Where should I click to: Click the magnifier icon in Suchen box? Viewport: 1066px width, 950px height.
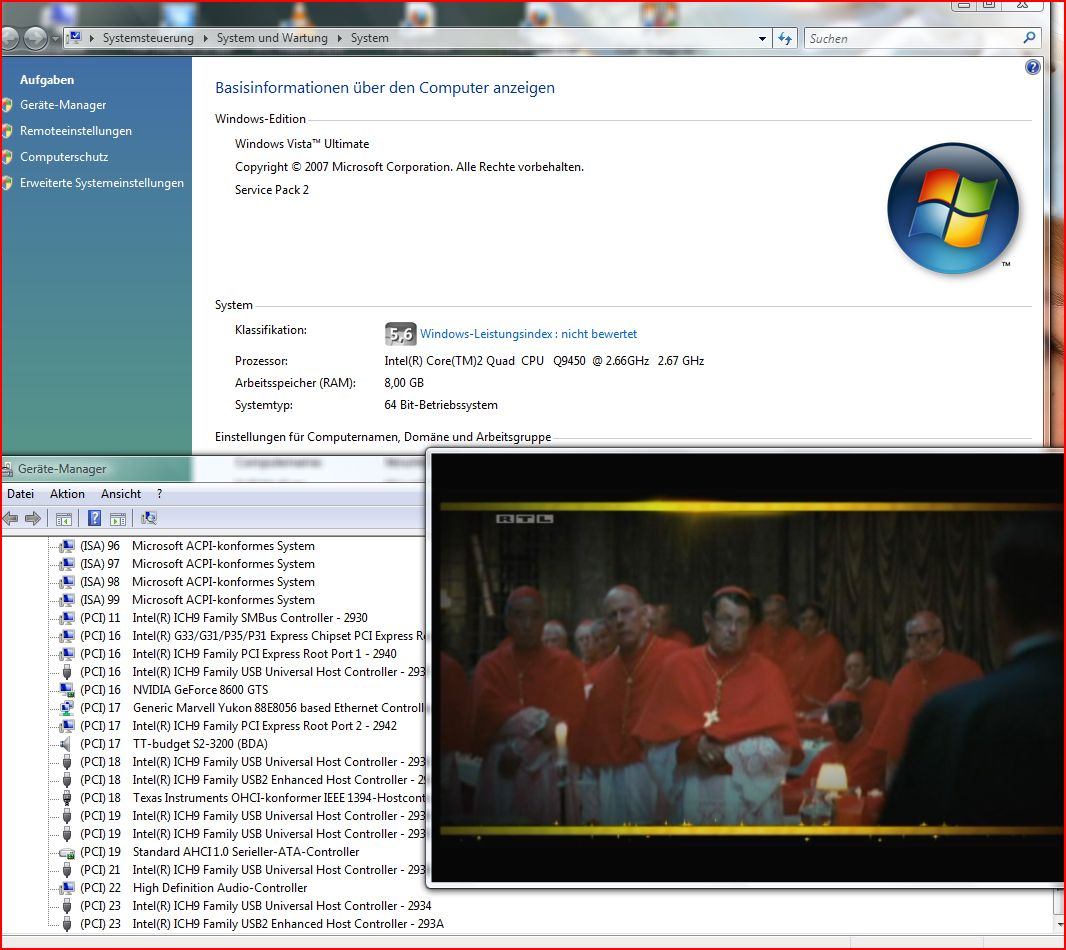(1029, 38)
